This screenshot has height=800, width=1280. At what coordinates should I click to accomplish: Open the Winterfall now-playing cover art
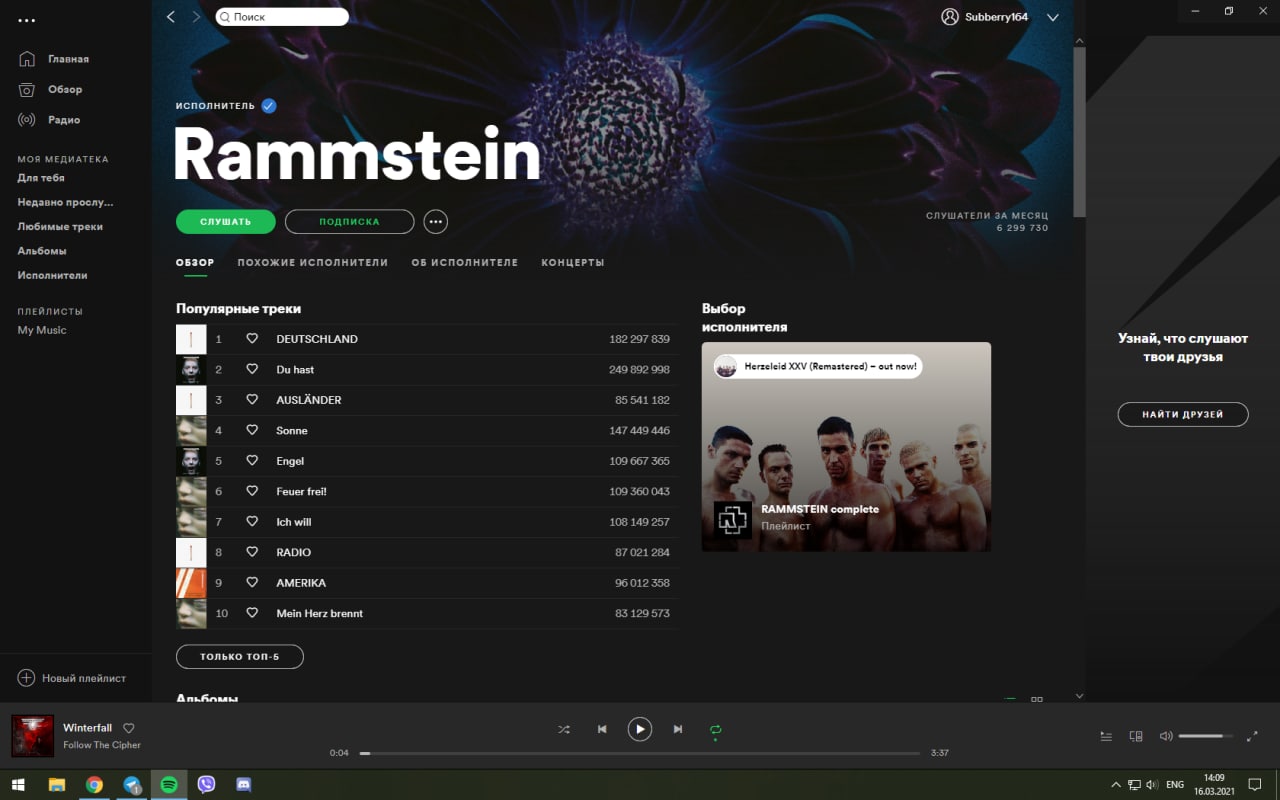[33, 736]
